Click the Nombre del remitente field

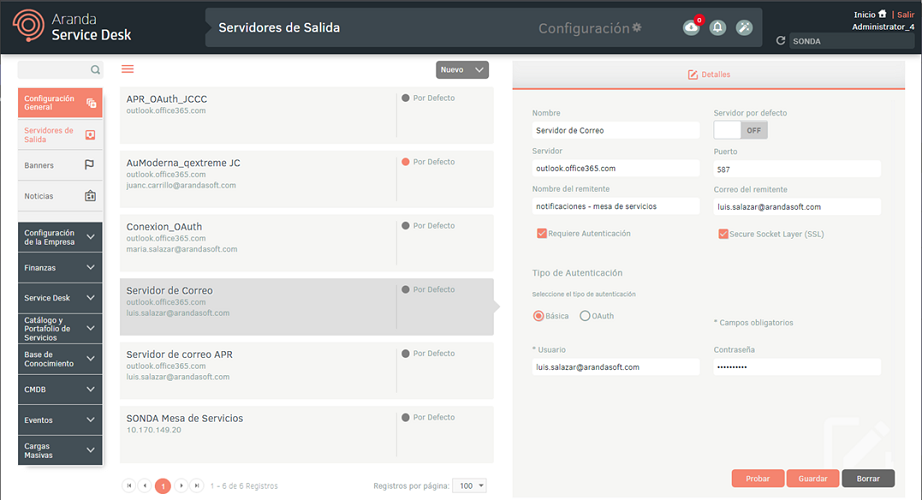tap(616, 206)
